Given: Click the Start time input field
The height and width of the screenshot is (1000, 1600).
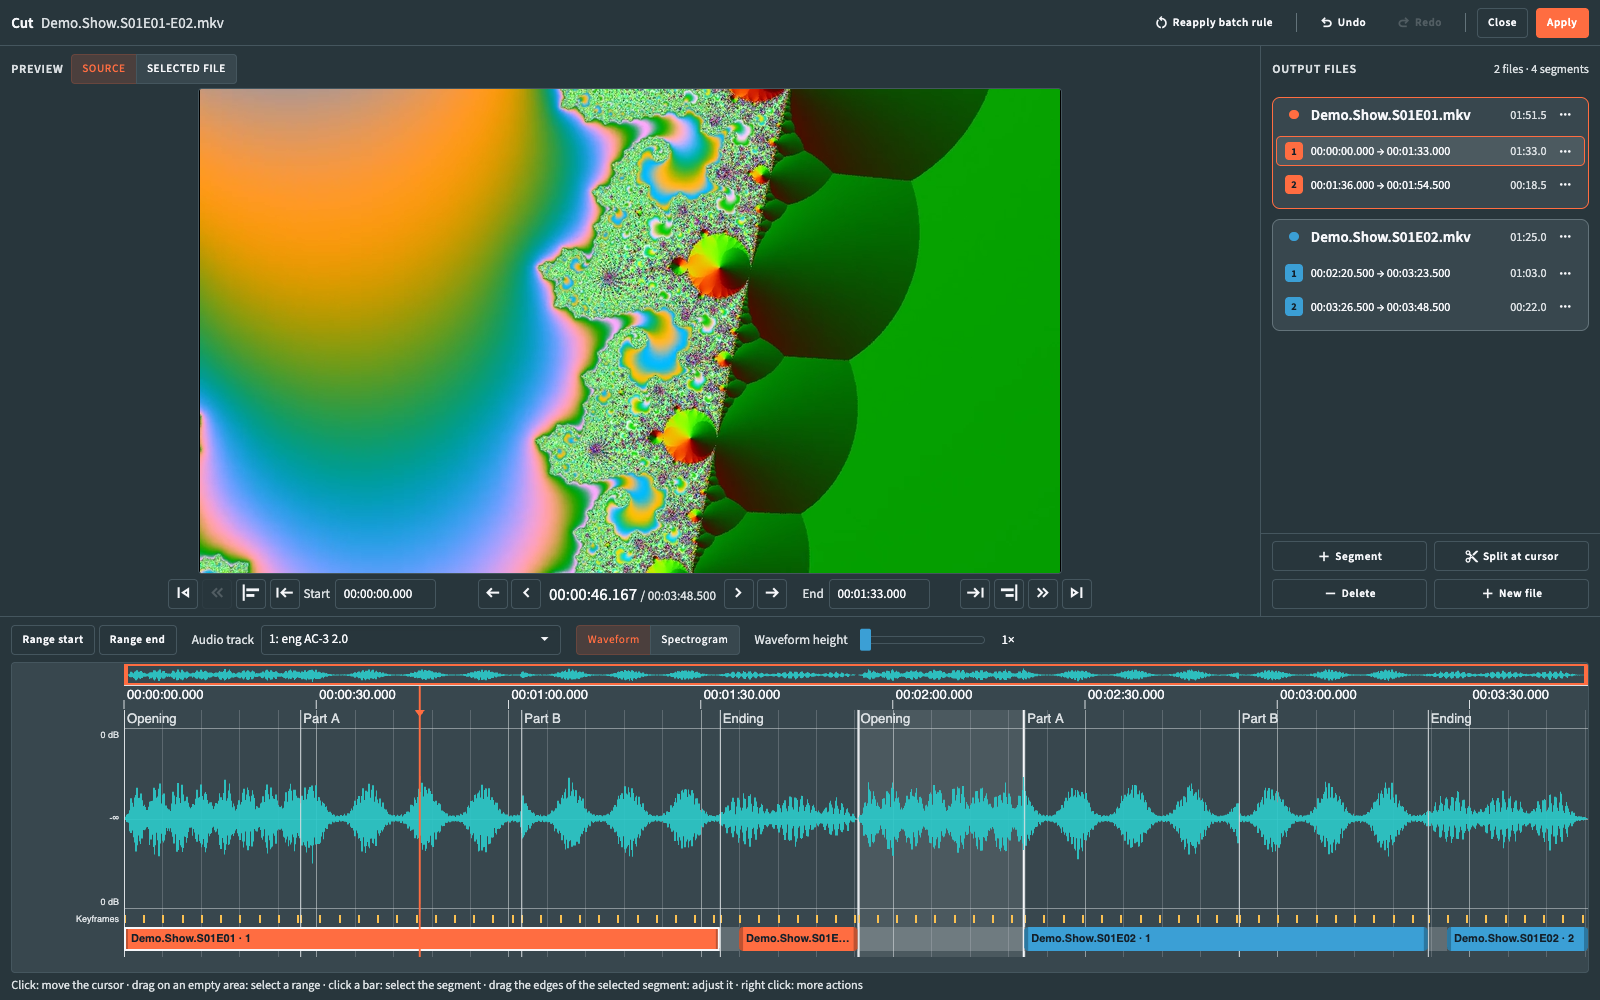Looking at the screenshot, I should click(x=385, y=594).
